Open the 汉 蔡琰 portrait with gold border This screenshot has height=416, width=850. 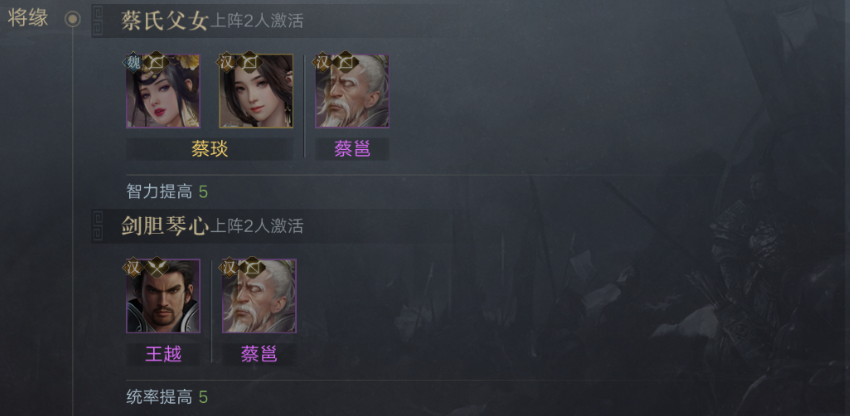(x=256, y=91)
